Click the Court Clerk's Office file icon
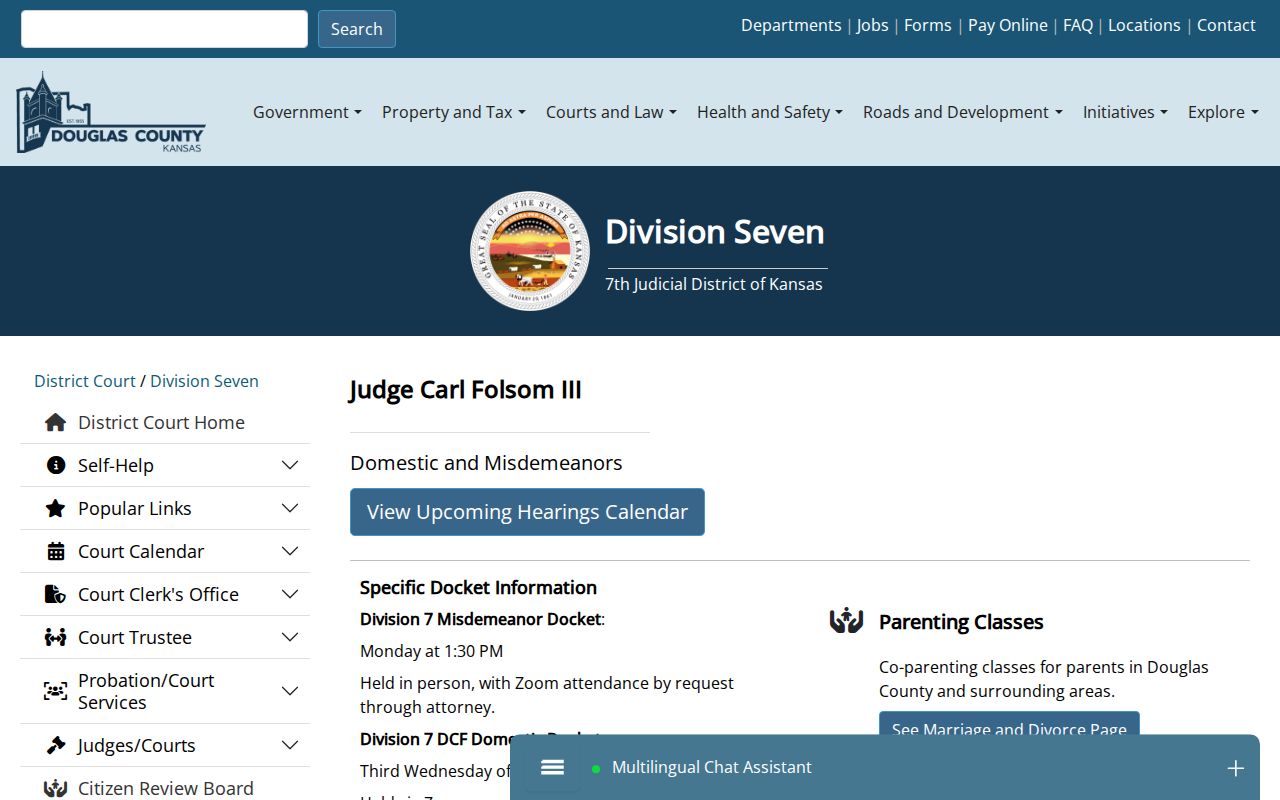 click(x=56, y=594)
